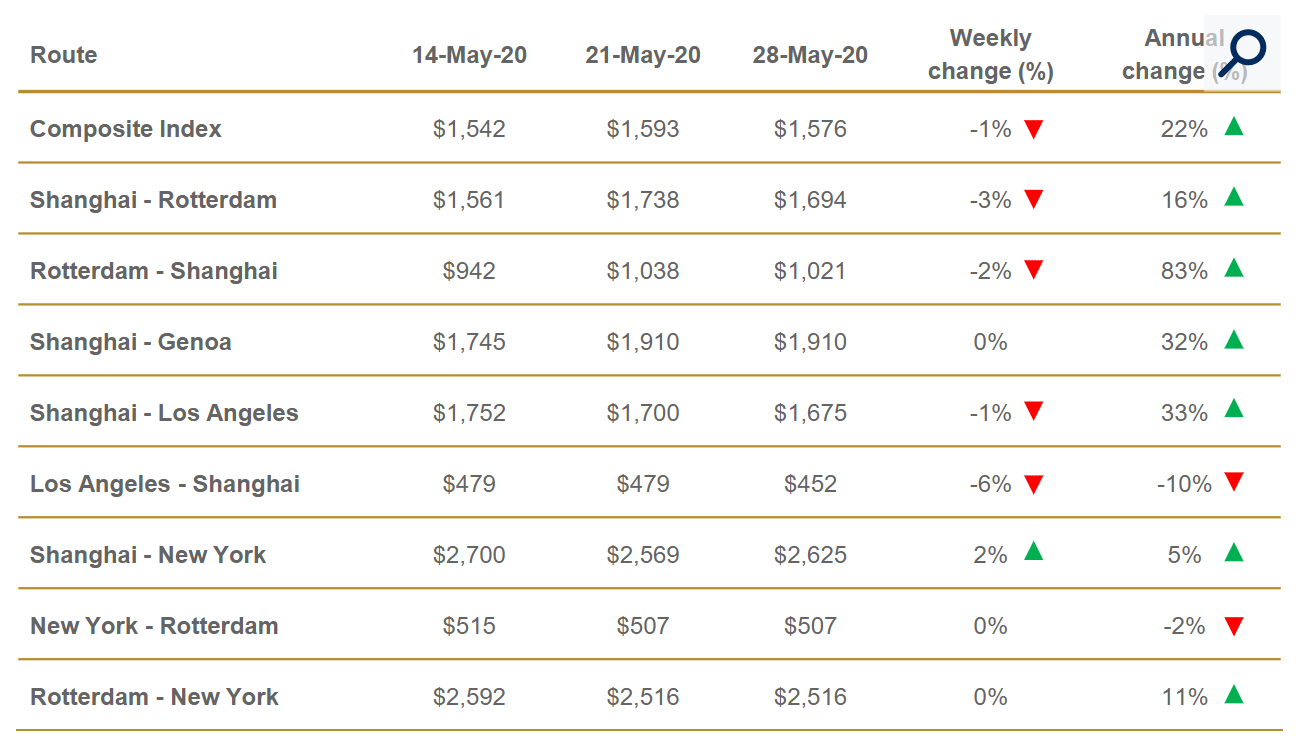Click green weekly arrow for Shanghai - New York

point(1034,551)
